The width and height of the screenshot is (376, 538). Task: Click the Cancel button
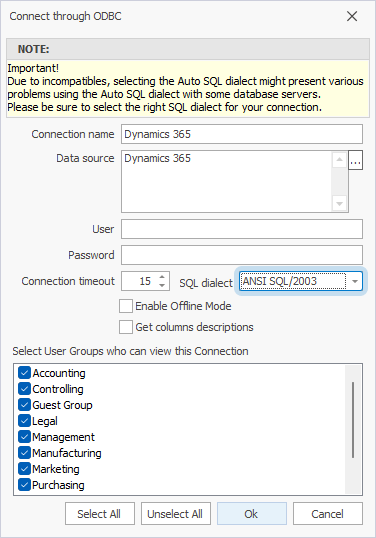click(328, 514)
